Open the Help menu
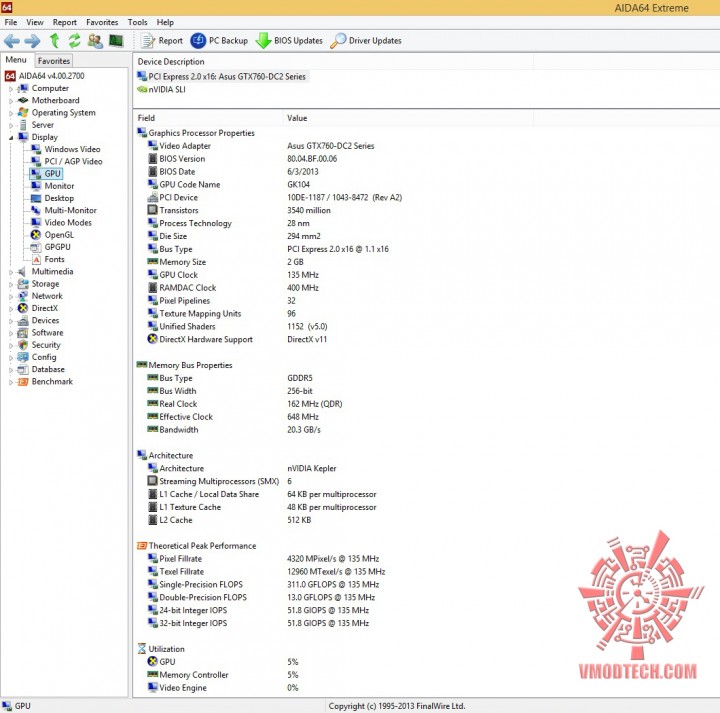The width and height of the screenshot is (720, 713). 165,22
